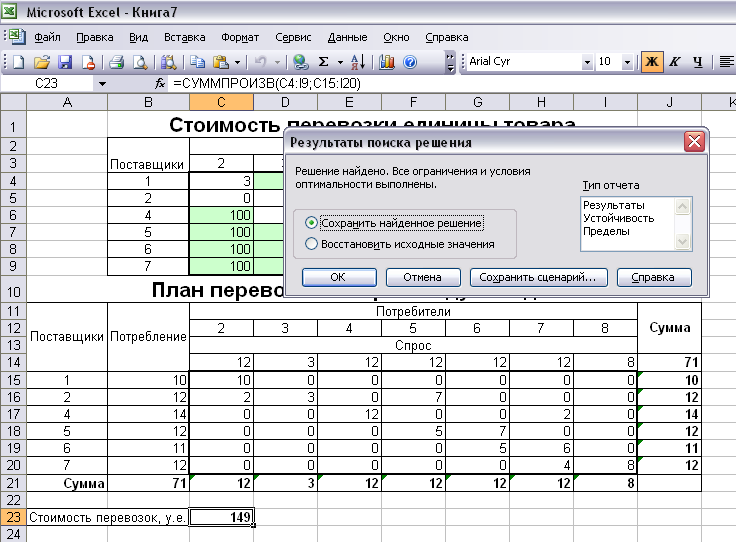The width and height of the screenshot is (736, 542).
Task: Open Print Preview magnifier icon
Action: [140, 62]
